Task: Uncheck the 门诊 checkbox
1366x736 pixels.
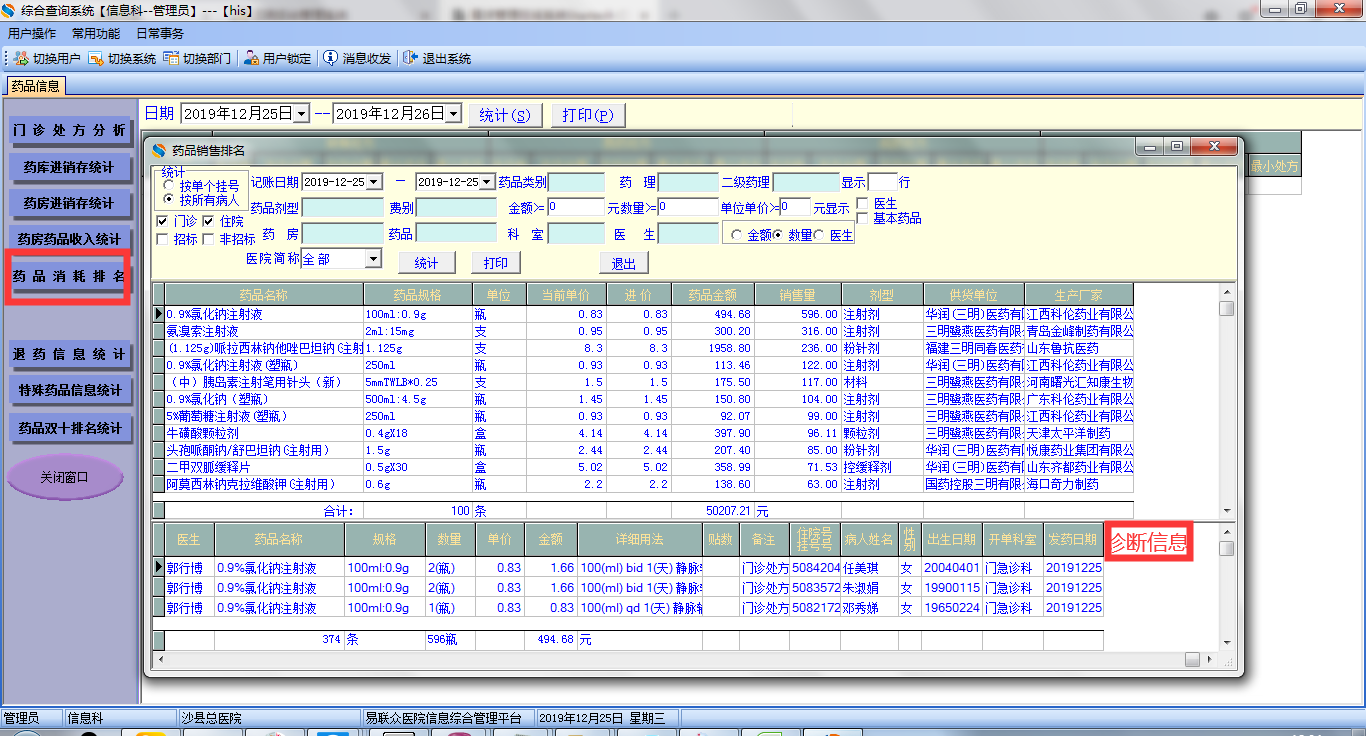Action: pyautogui.click(x=163, y=221)
